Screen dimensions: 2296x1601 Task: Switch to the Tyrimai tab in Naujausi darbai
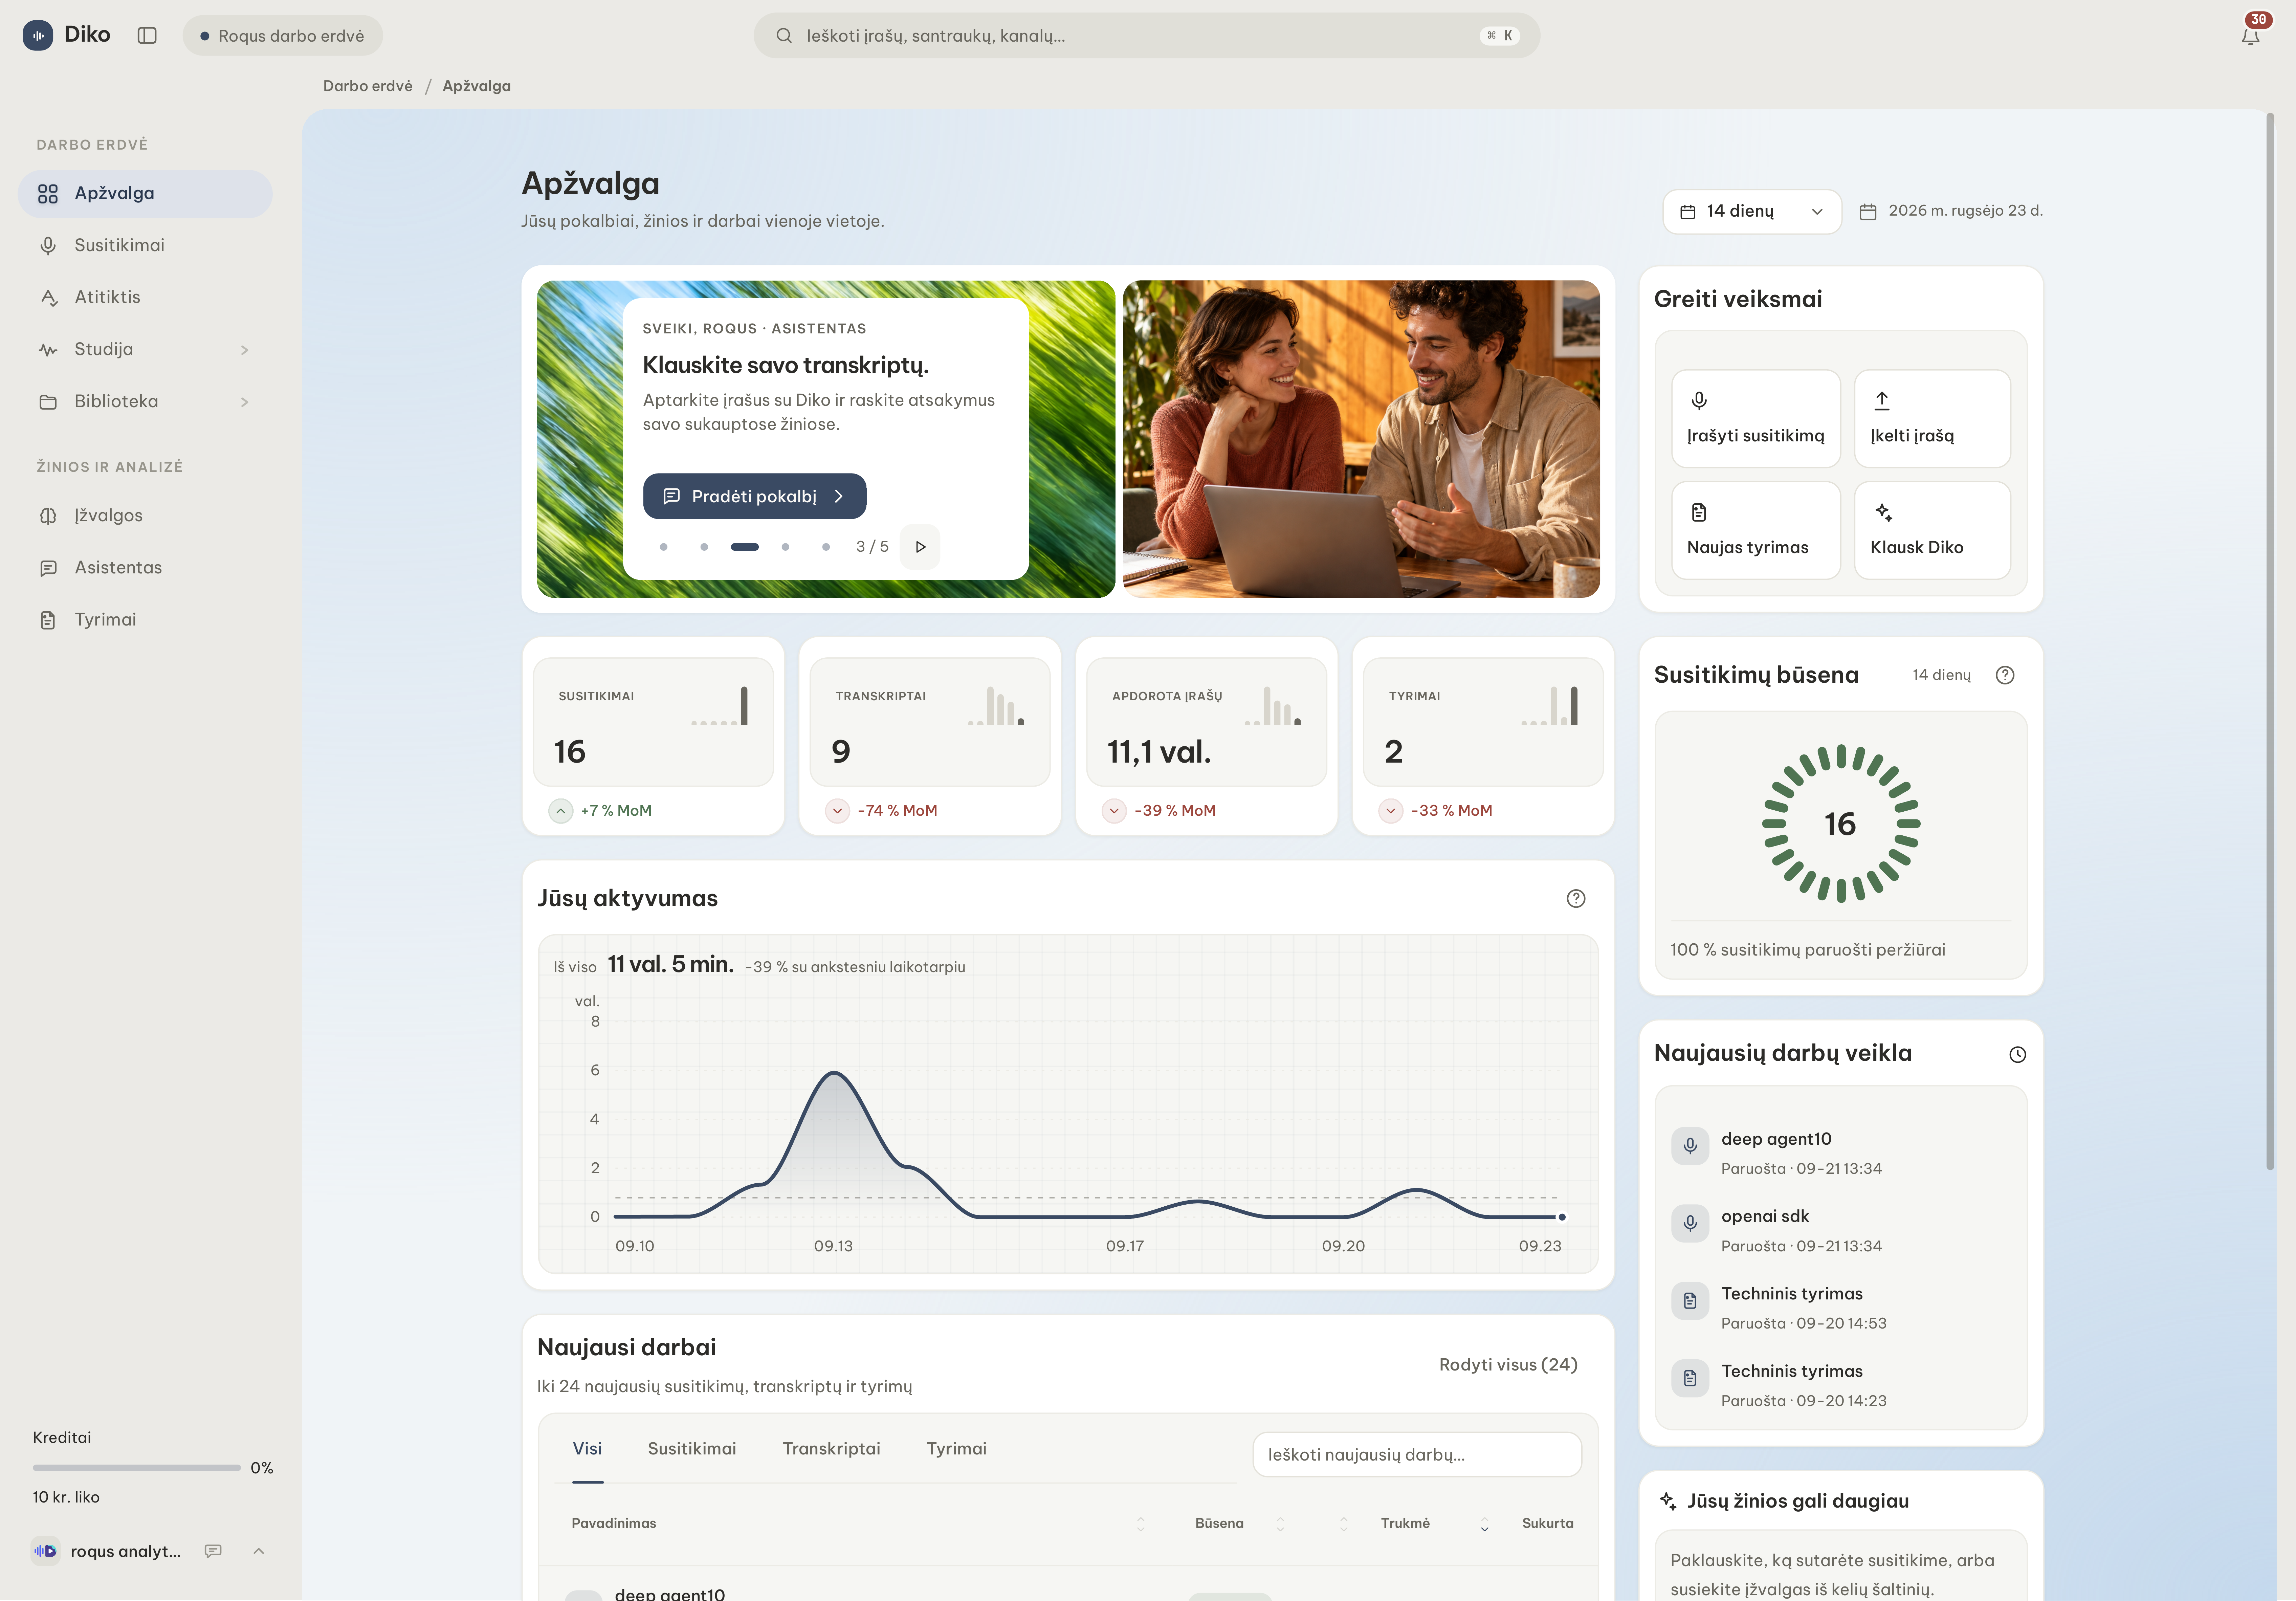click(x=956, y=1449)
